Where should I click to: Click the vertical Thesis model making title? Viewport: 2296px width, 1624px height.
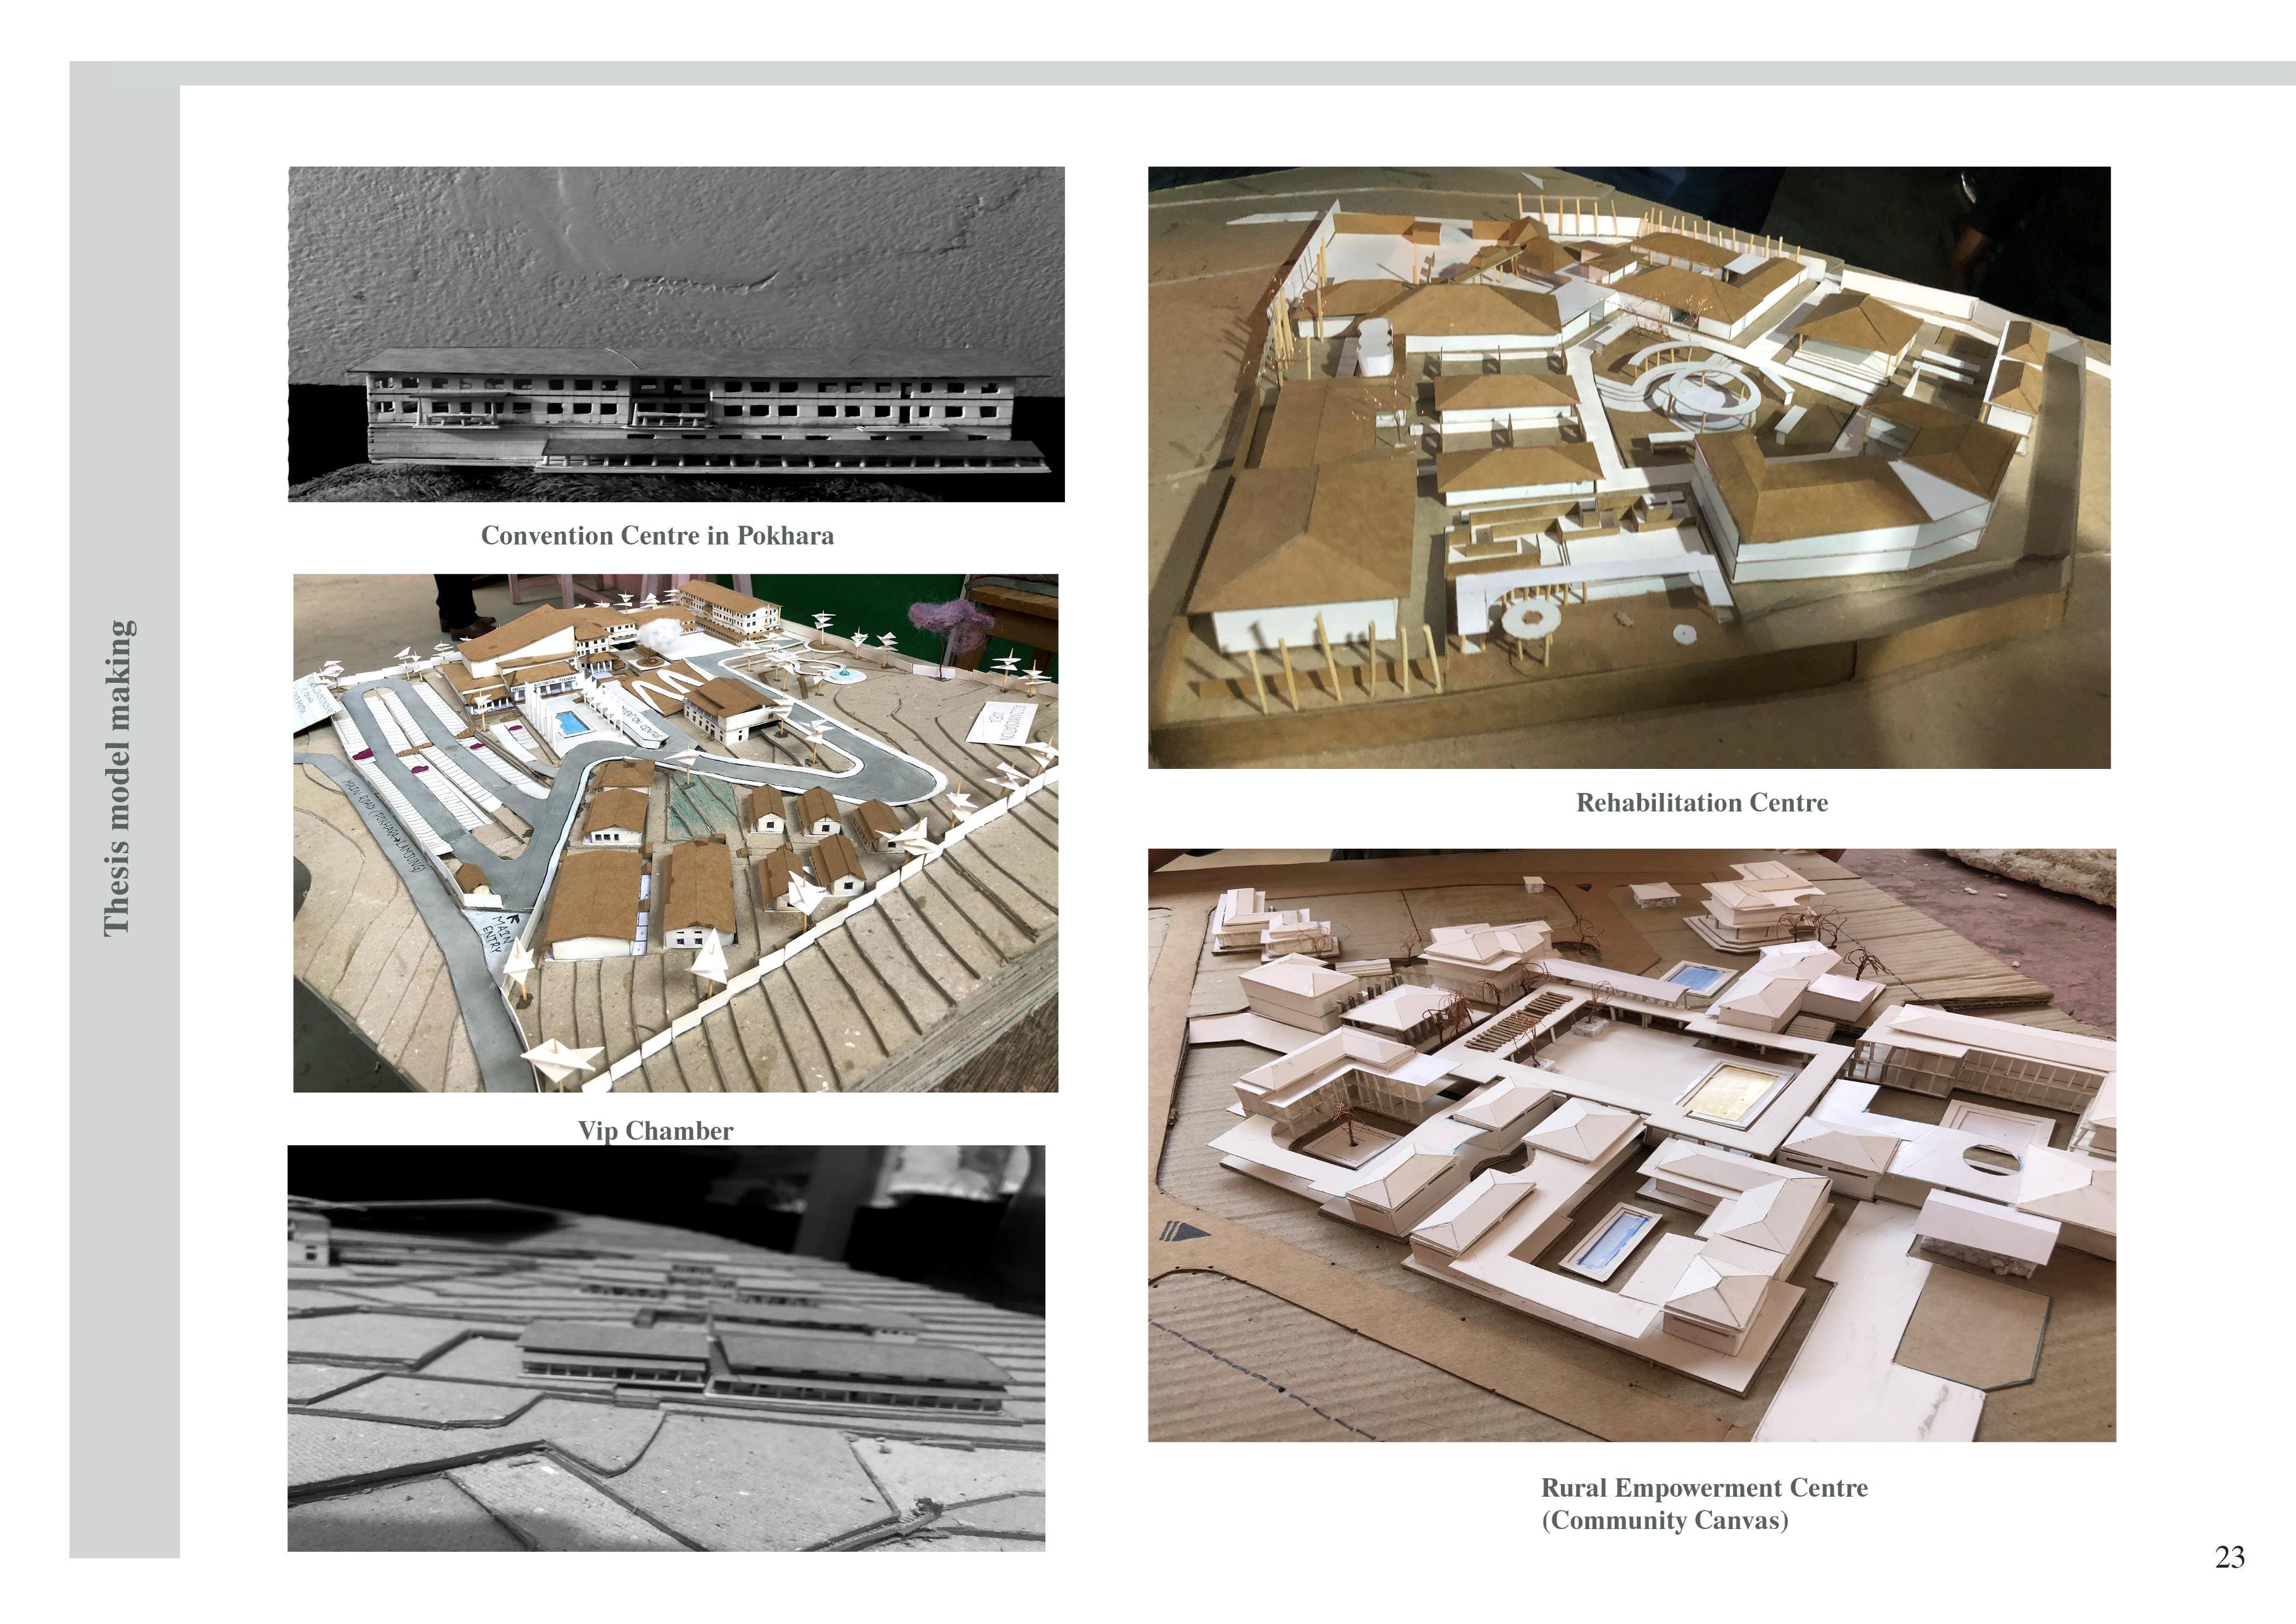tap(118, 778)
